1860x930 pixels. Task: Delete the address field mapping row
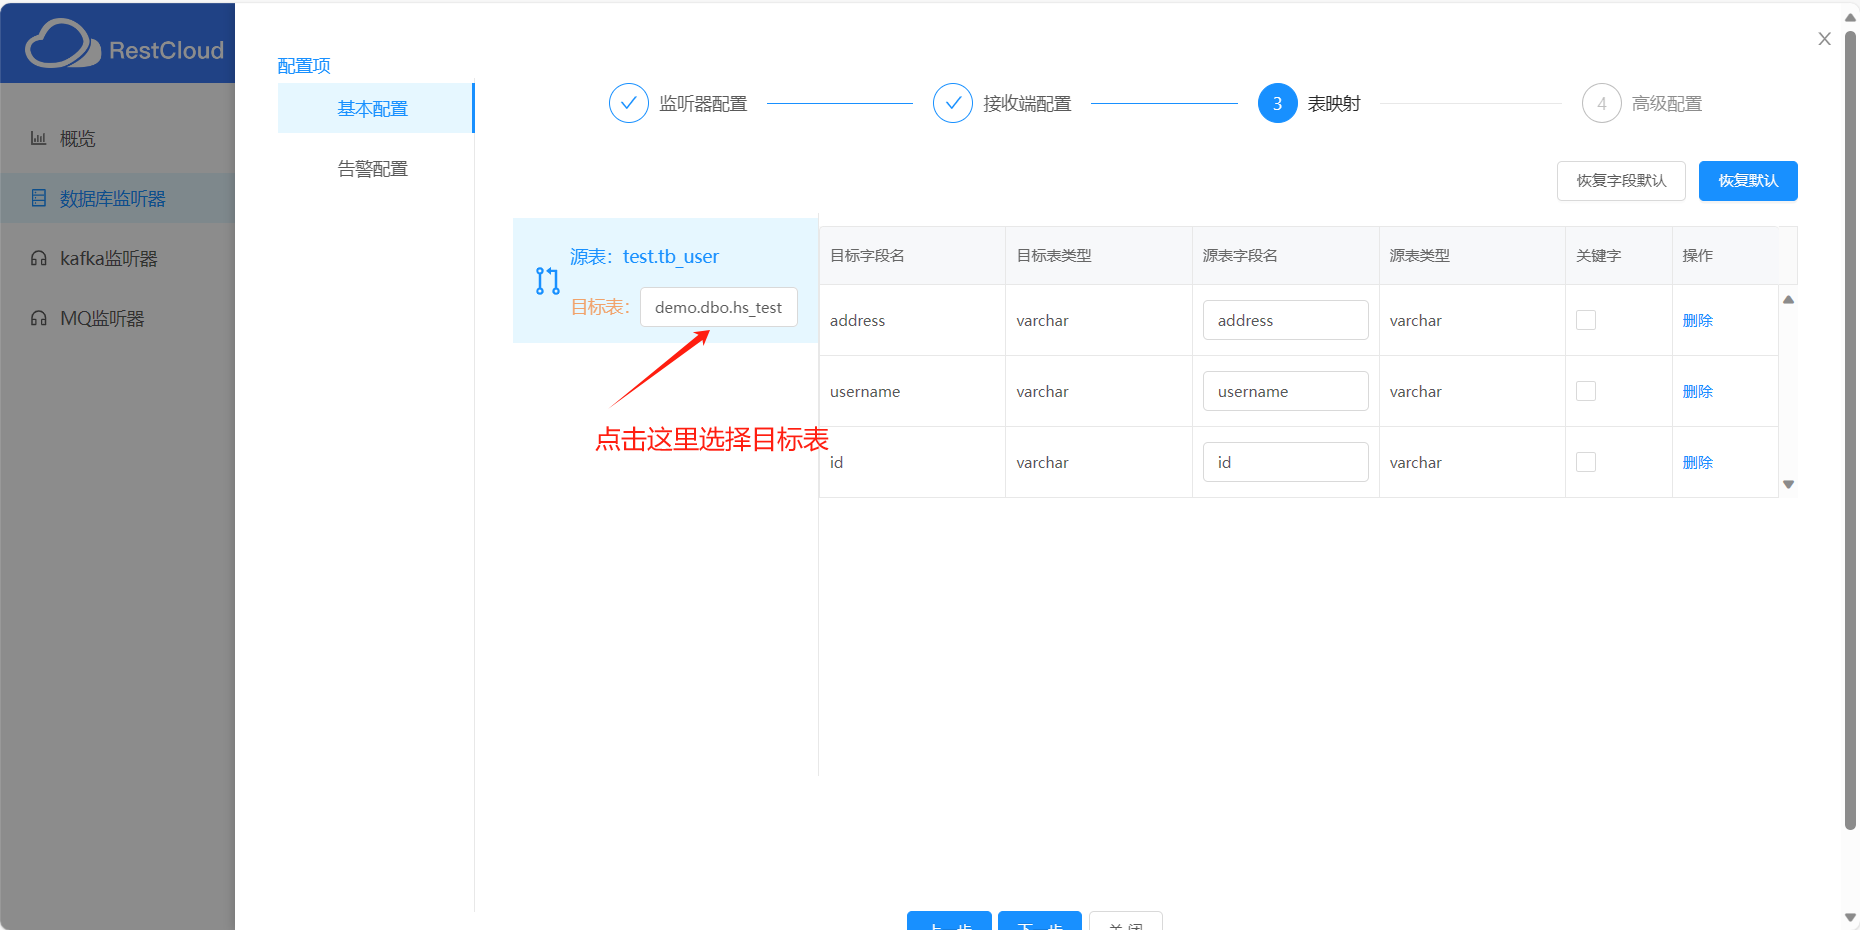(1697, 320)
